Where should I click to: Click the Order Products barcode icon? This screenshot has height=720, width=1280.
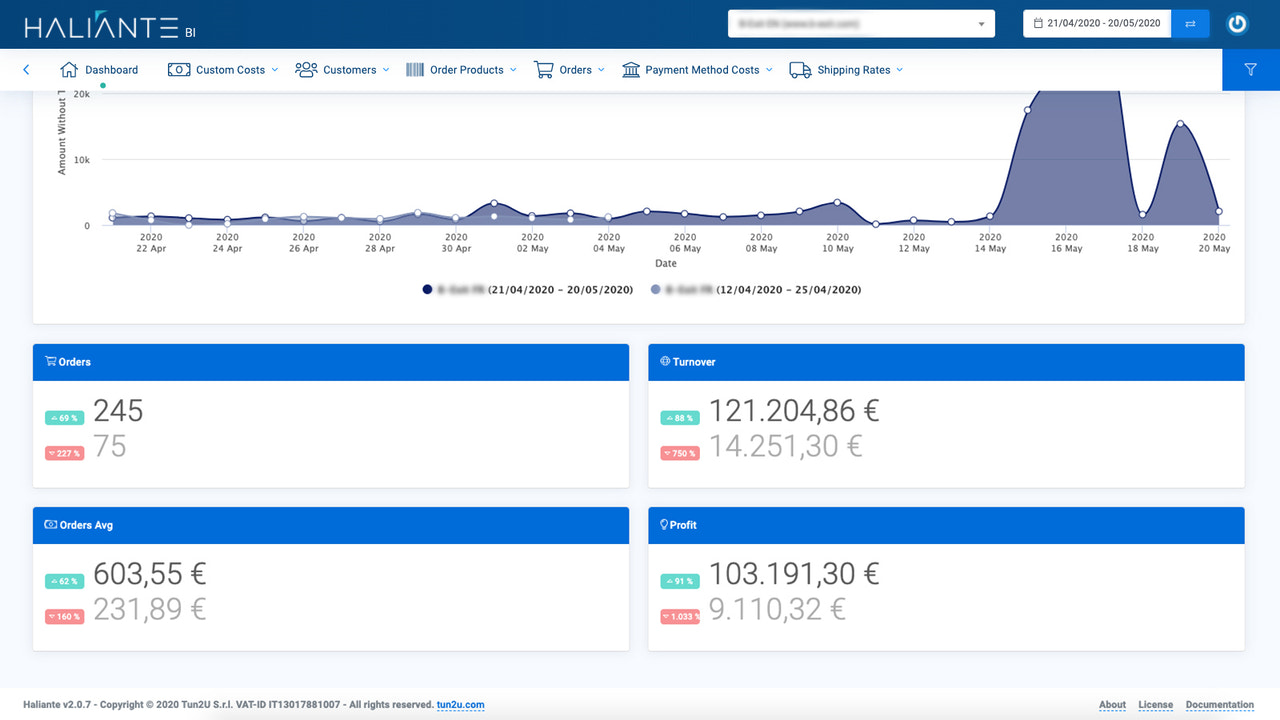pos(415,70)
